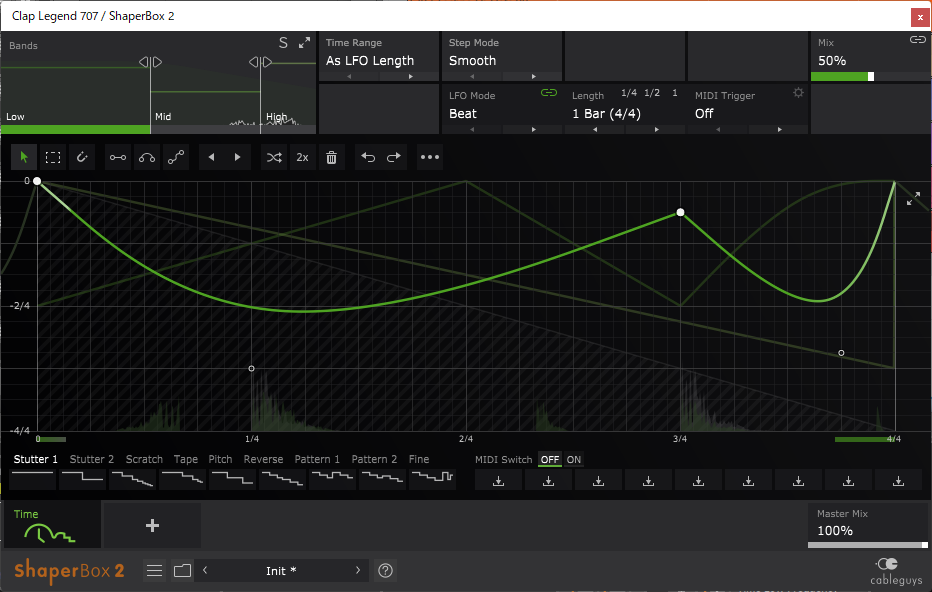Click the Mix link icon

(918, 40)
